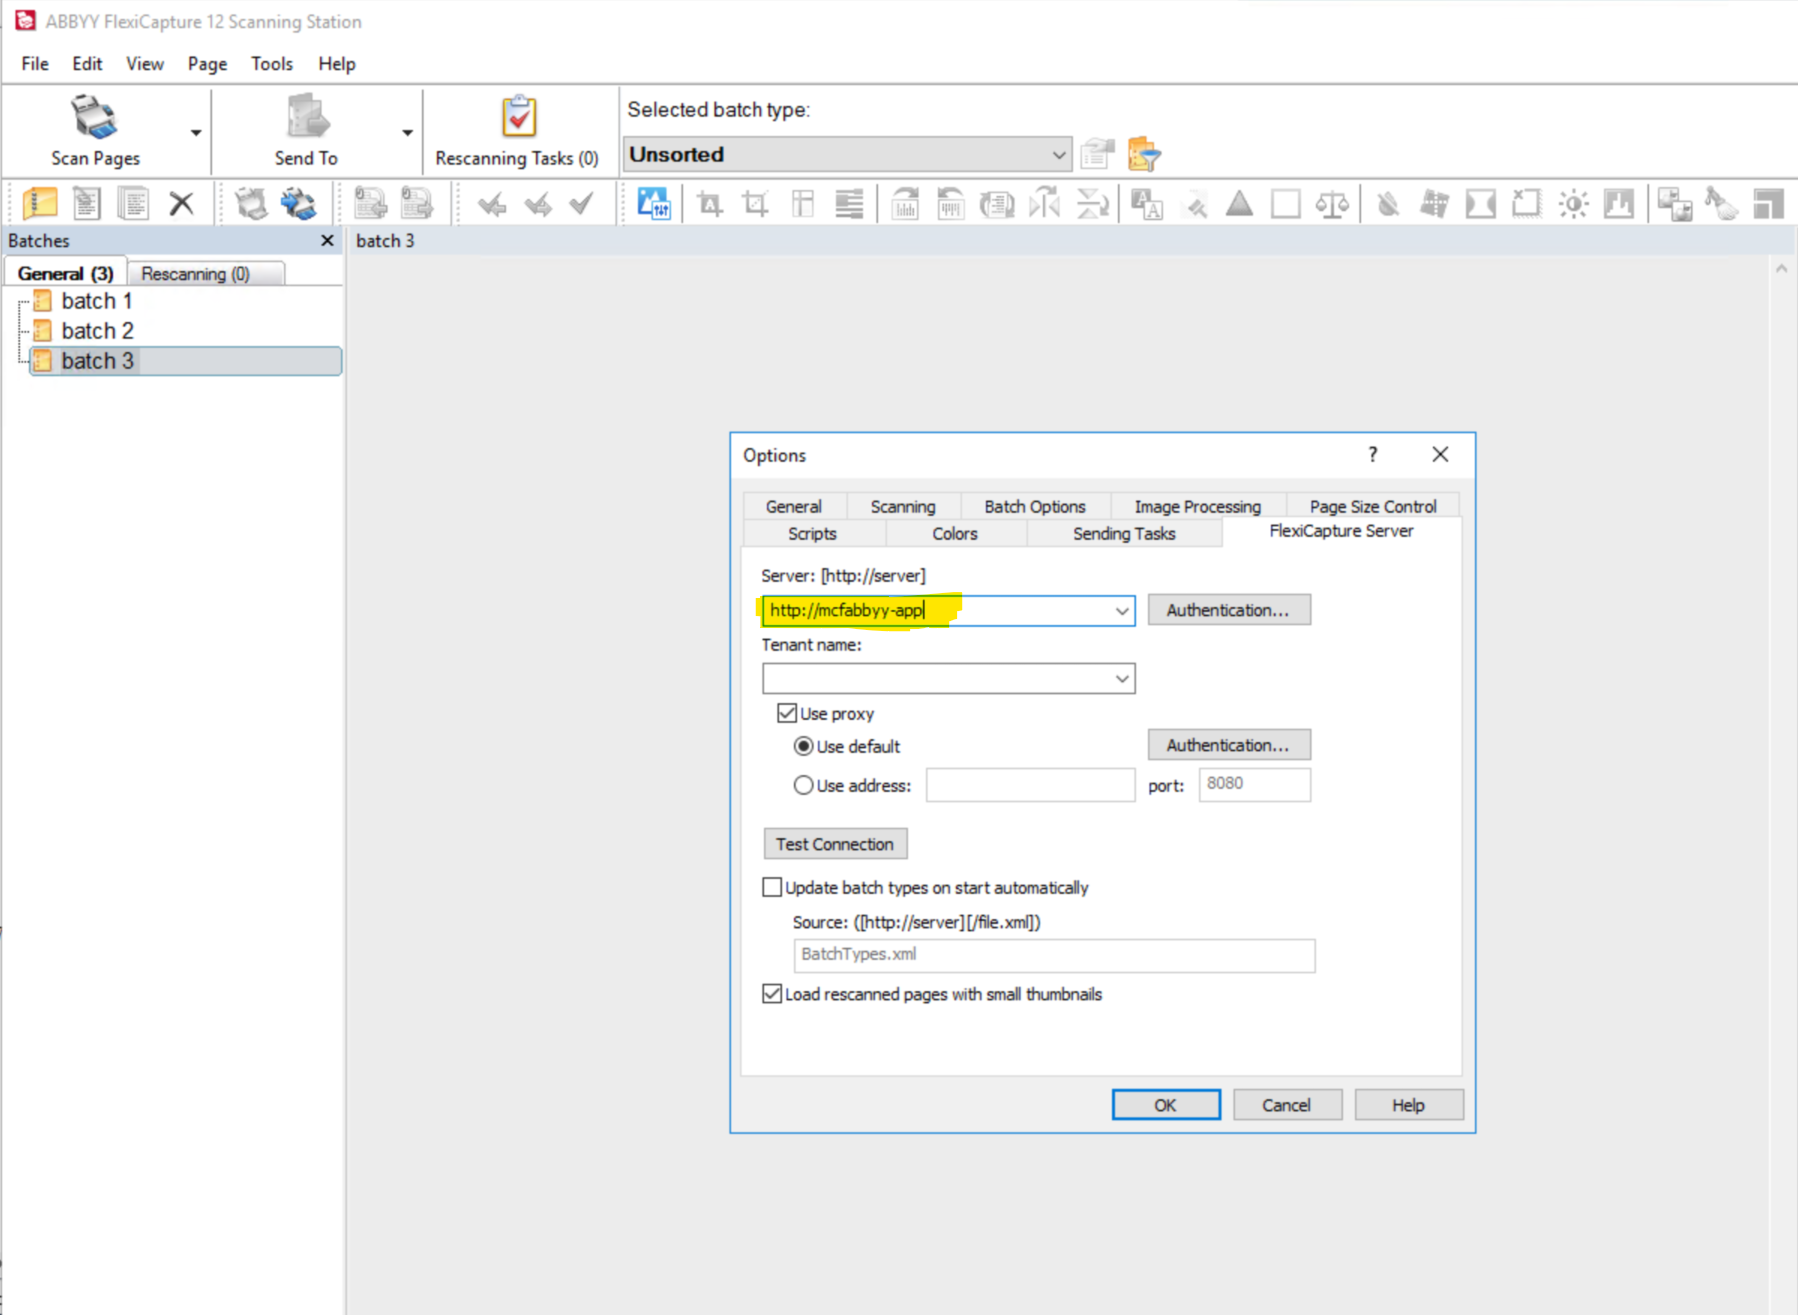Open the Edit menu
The image size is (1798, 1315).
click(x=87, y=63)
